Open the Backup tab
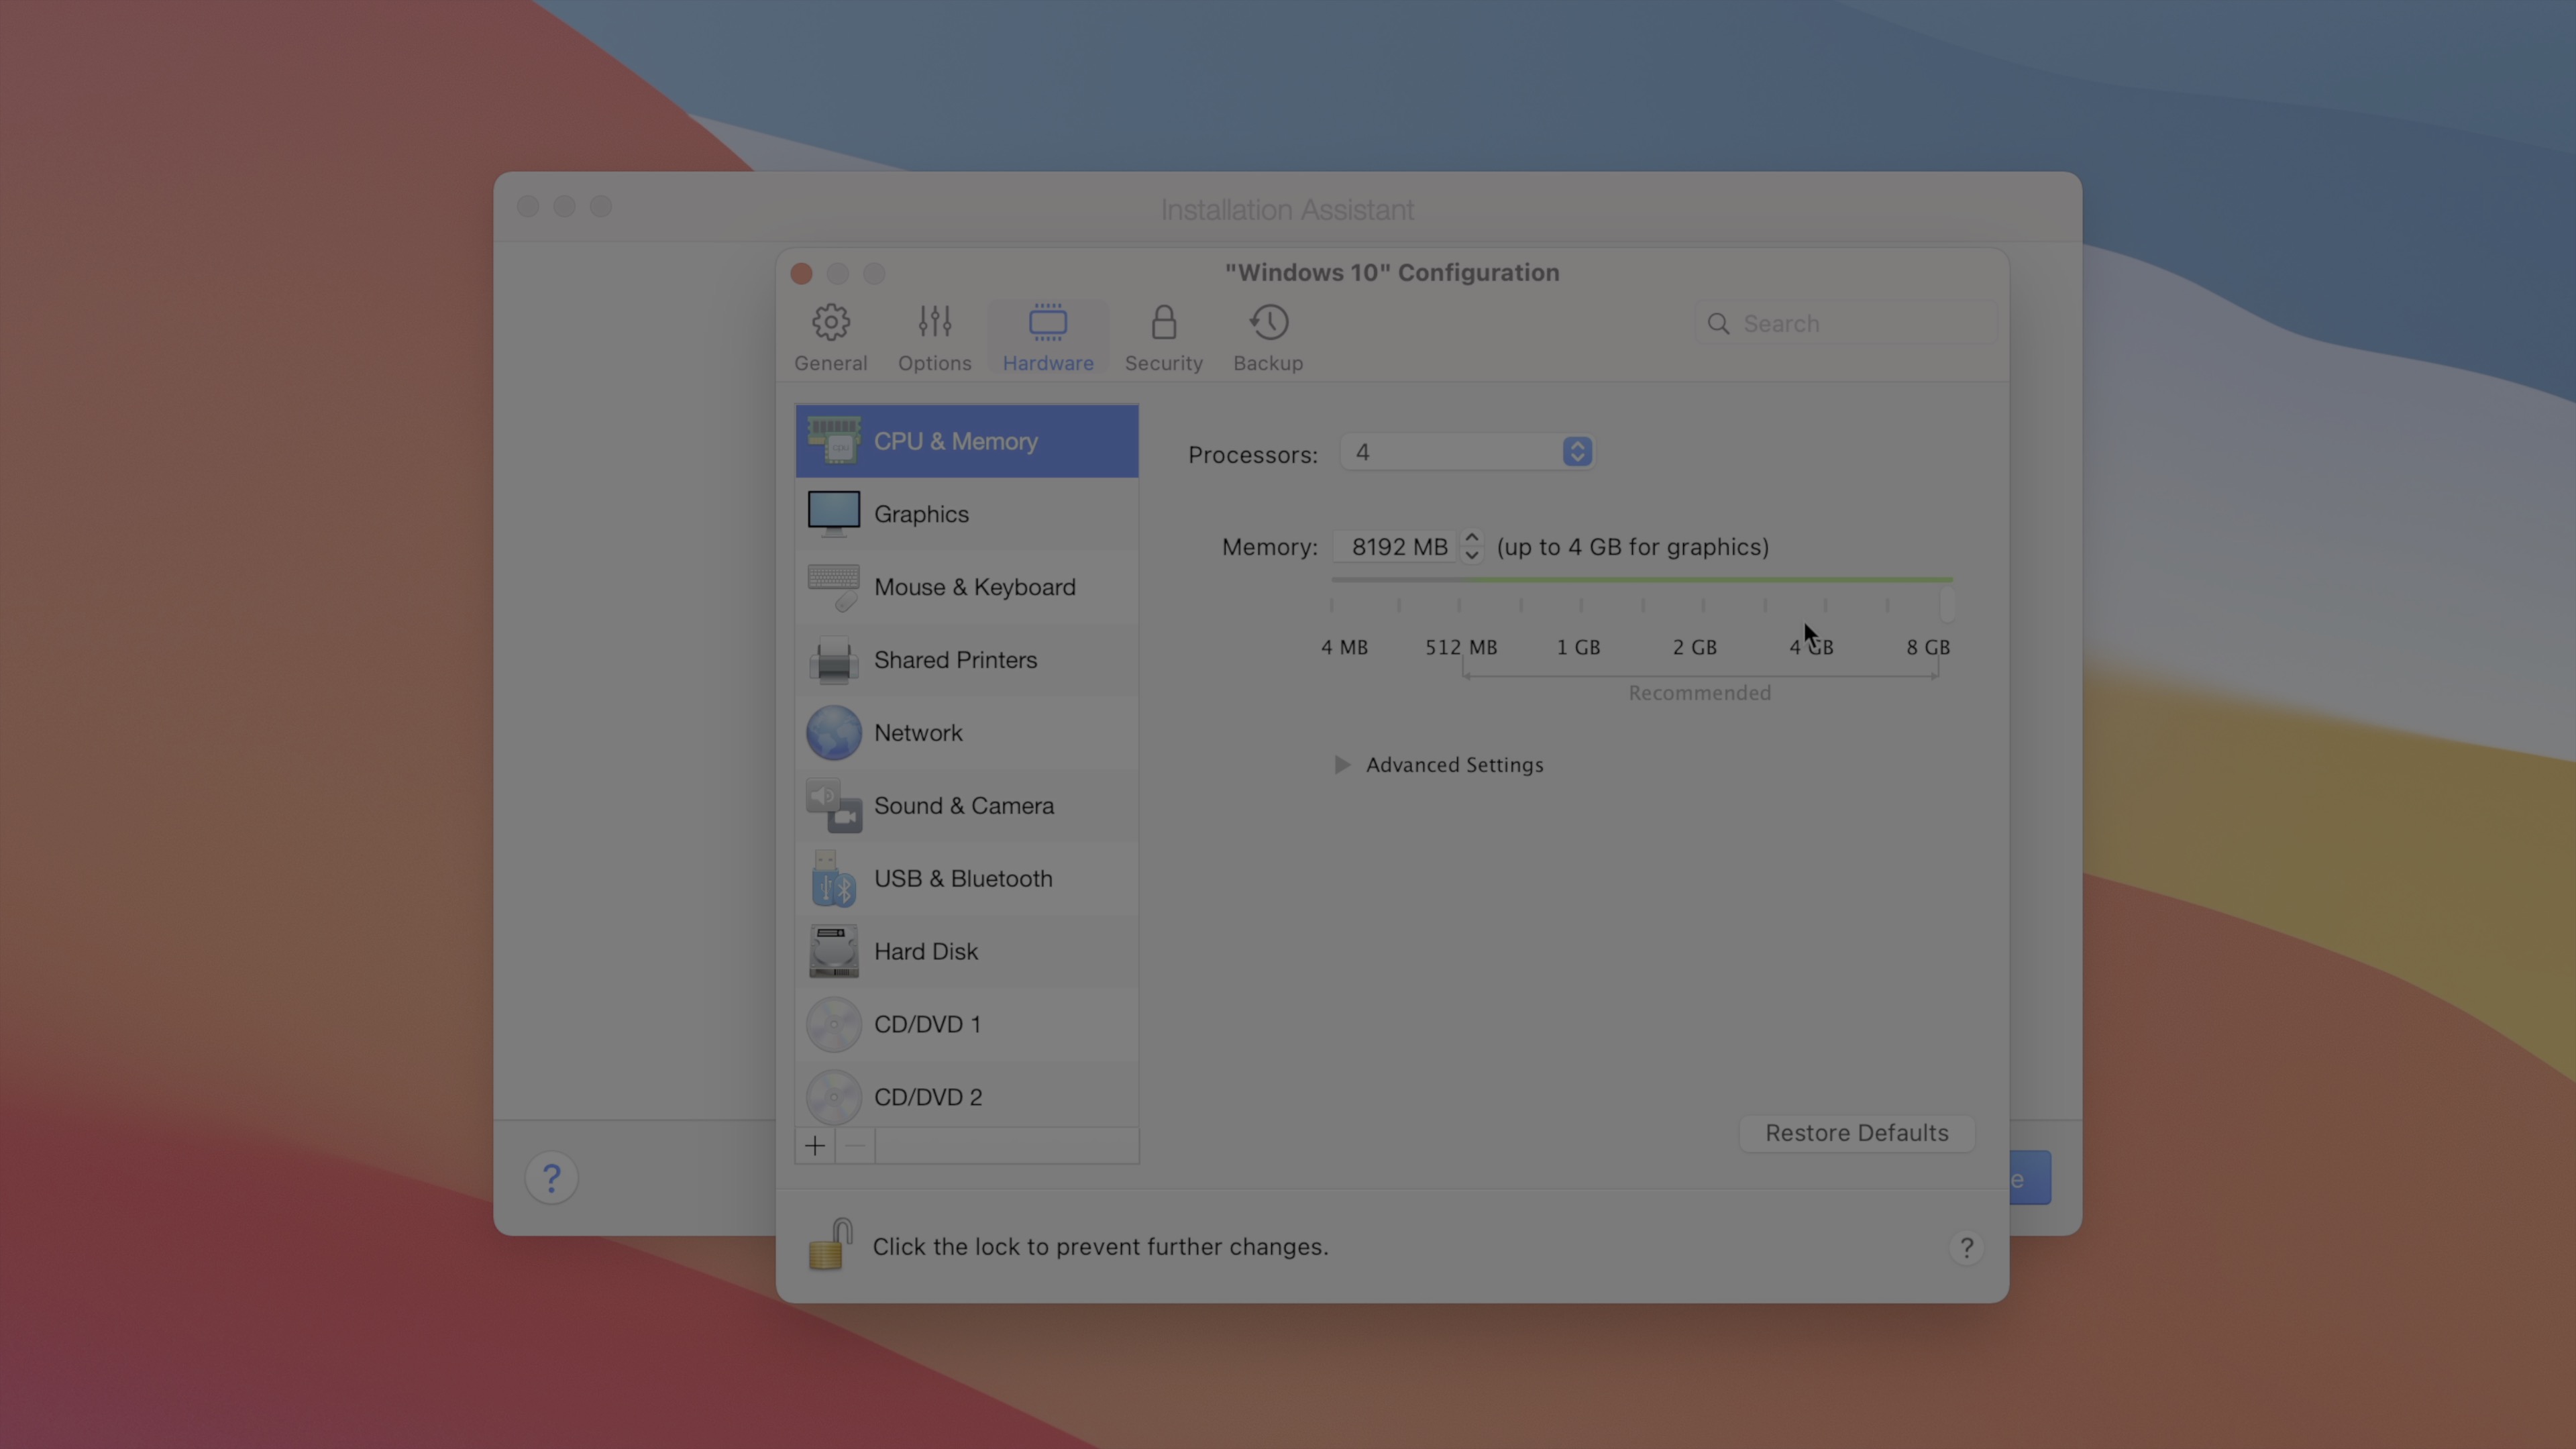 1267,338
